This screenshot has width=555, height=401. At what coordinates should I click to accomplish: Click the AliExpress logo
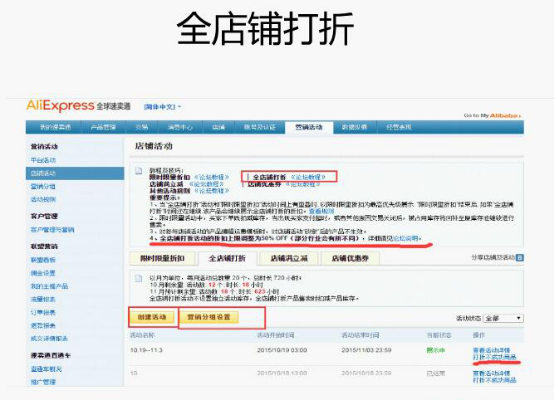point(60,105)
